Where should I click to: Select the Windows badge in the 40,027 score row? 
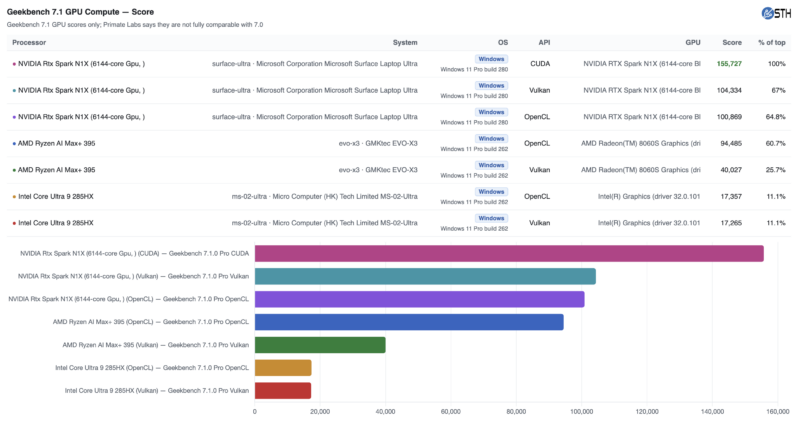(491, 165)
